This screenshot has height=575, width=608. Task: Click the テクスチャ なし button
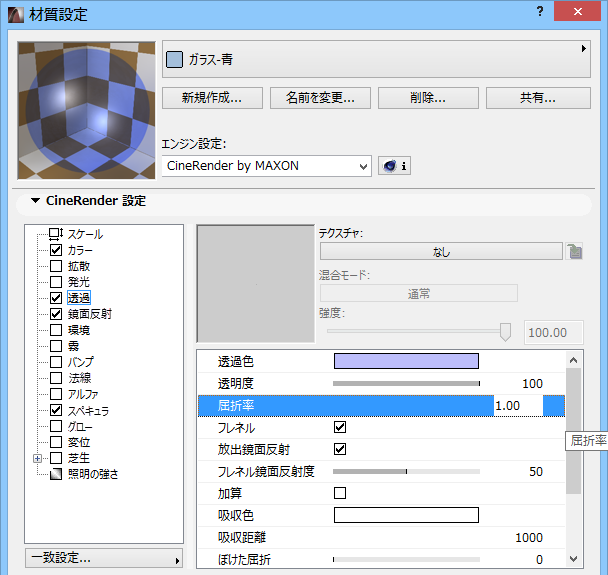pos(441,252)
